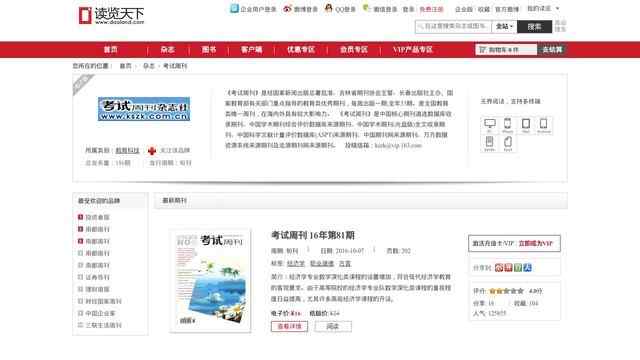
Task: Select the iPhone device icon
Action: 507,125
